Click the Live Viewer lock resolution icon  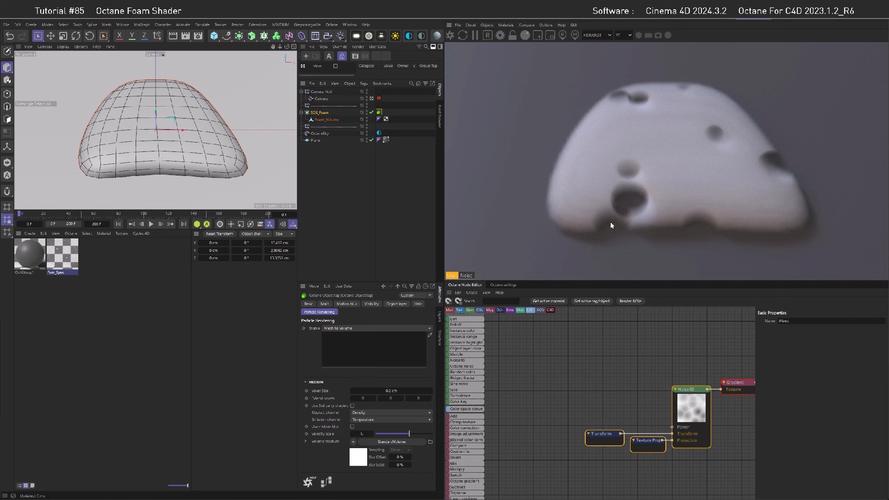point(513,35)
